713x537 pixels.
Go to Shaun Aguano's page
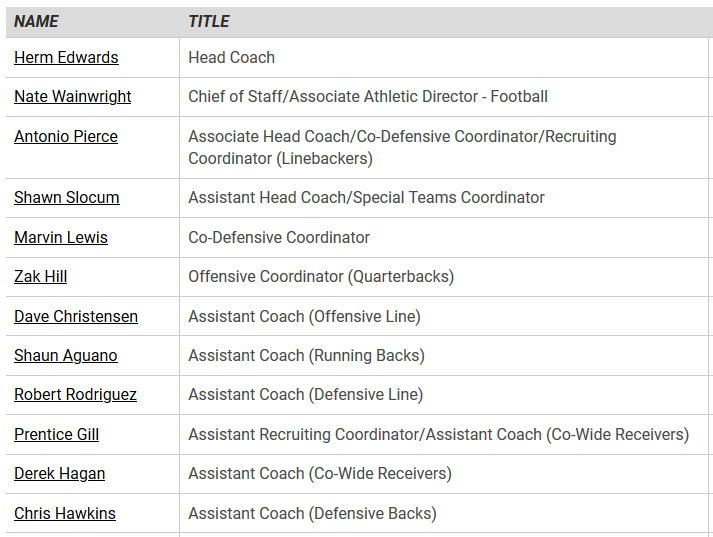(x=66, y=356)
